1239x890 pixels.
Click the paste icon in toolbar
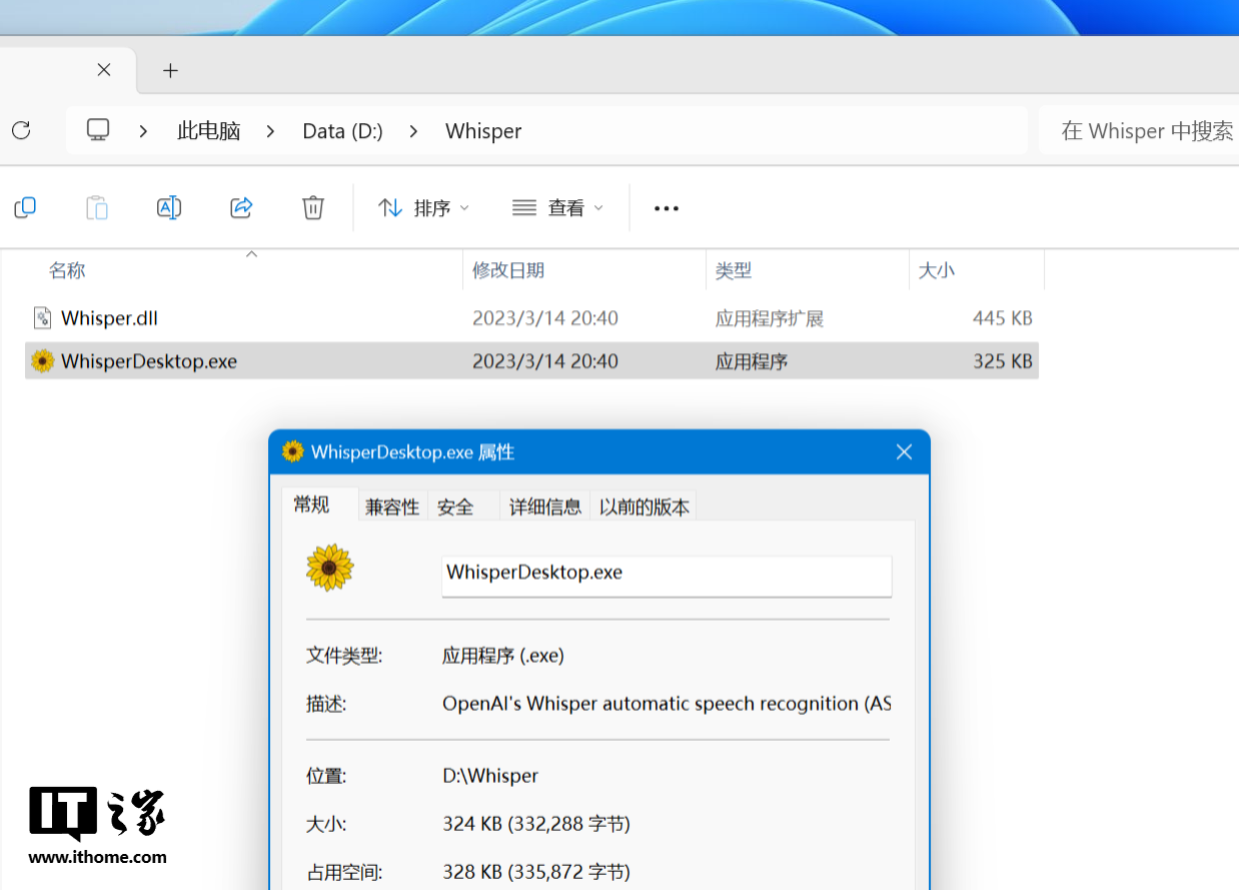point(97,208)
